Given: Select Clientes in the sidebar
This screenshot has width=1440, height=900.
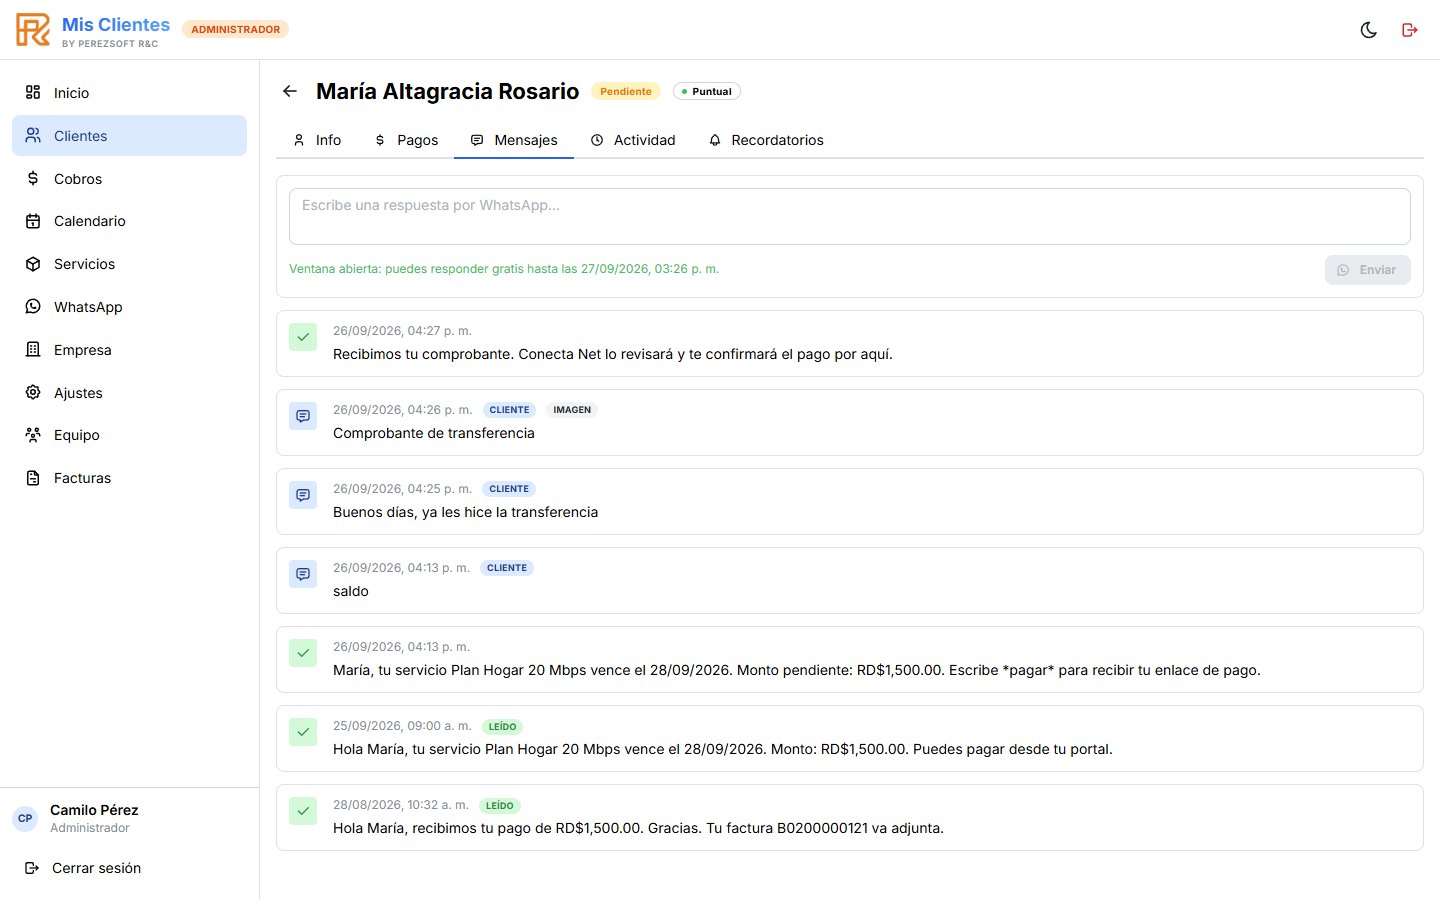Looking at the screenshot, I should [129, 136].
